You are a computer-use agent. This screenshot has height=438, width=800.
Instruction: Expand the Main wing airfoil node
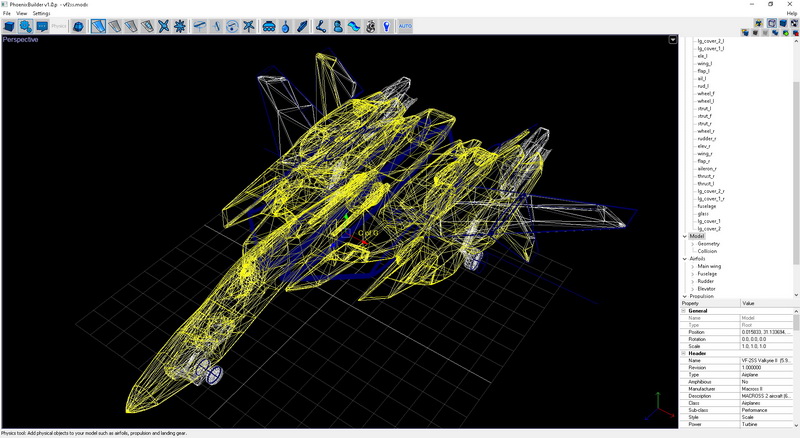click(692, 266)
